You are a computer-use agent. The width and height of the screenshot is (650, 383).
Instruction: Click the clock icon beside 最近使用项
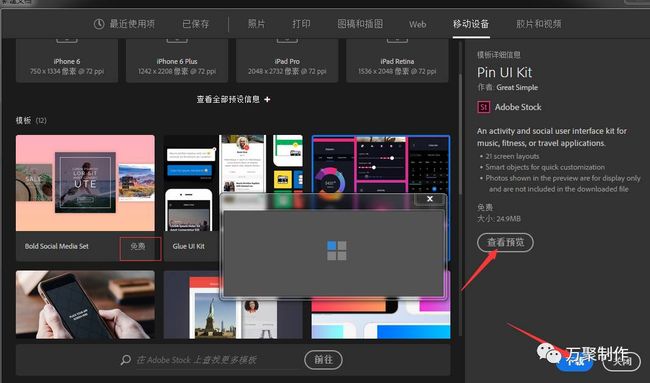click(99, 24)
